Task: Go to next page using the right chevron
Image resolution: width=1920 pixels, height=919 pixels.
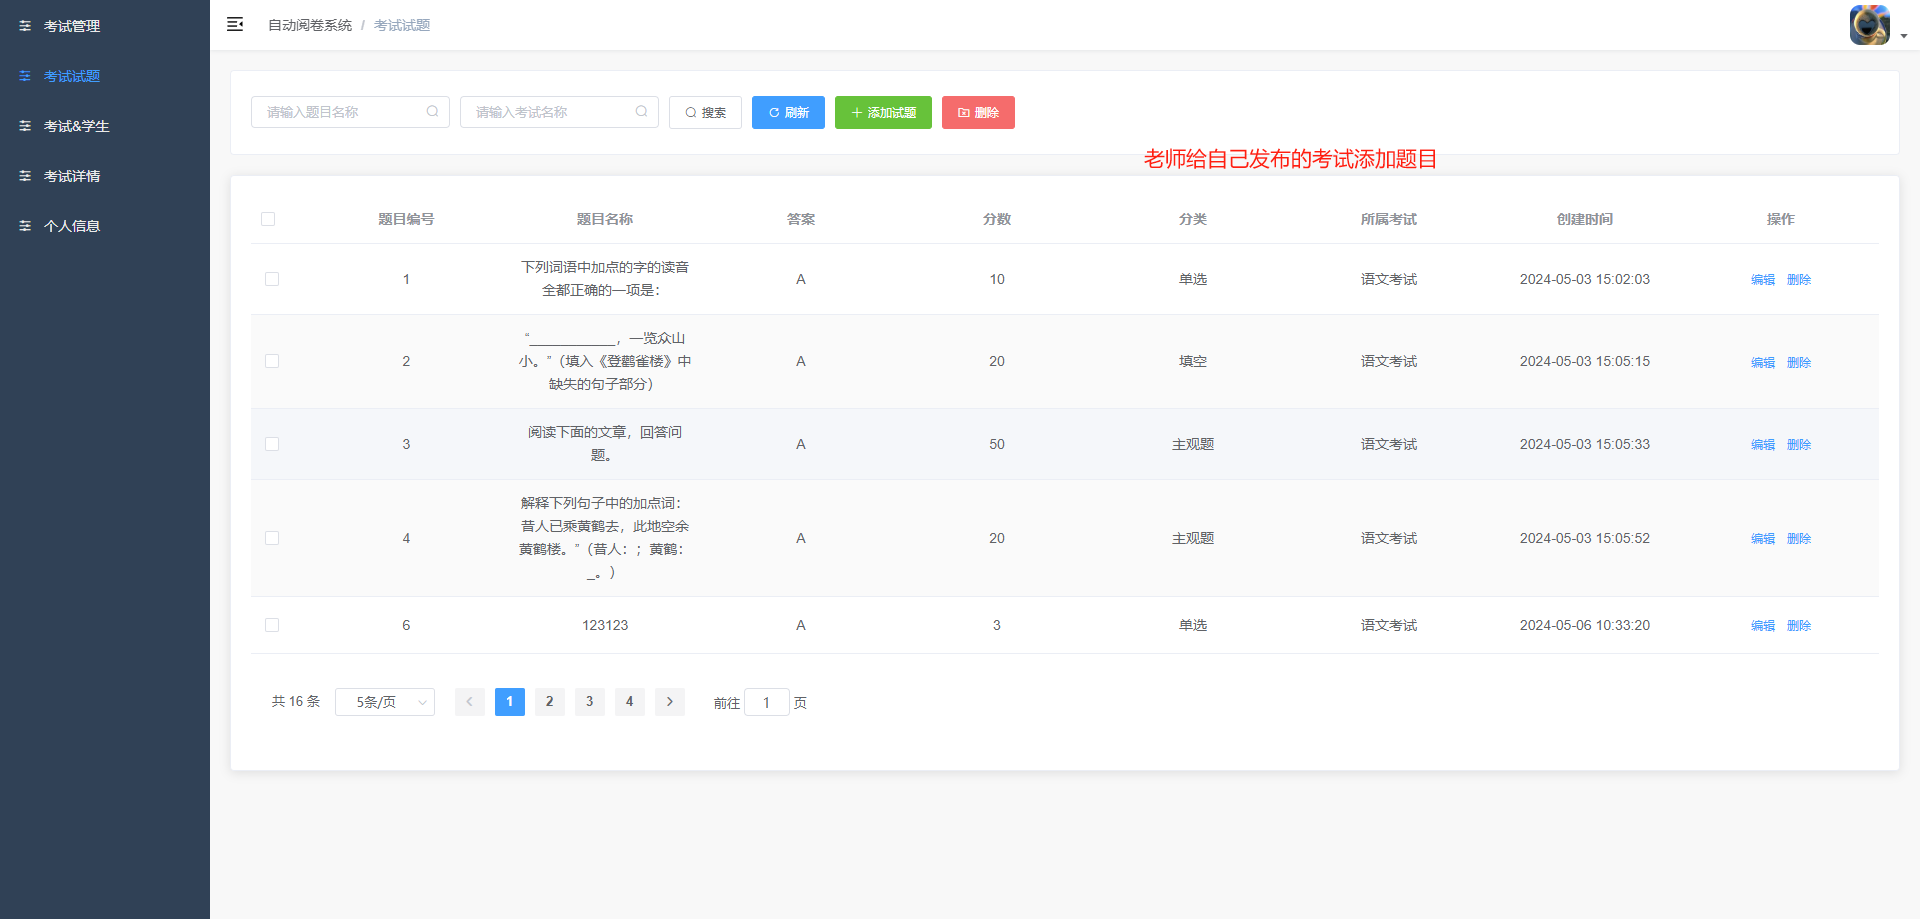Action: (669, 701)
